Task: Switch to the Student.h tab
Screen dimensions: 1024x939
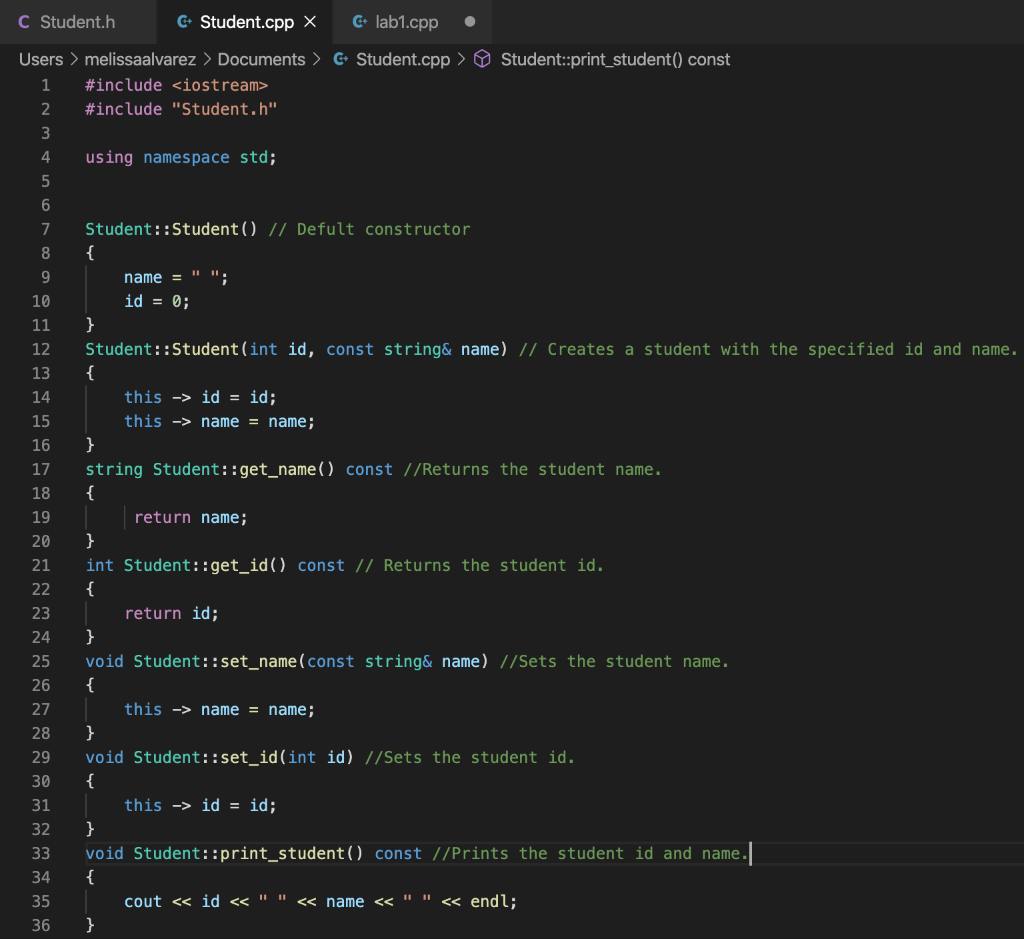Action: coord(77,22)
